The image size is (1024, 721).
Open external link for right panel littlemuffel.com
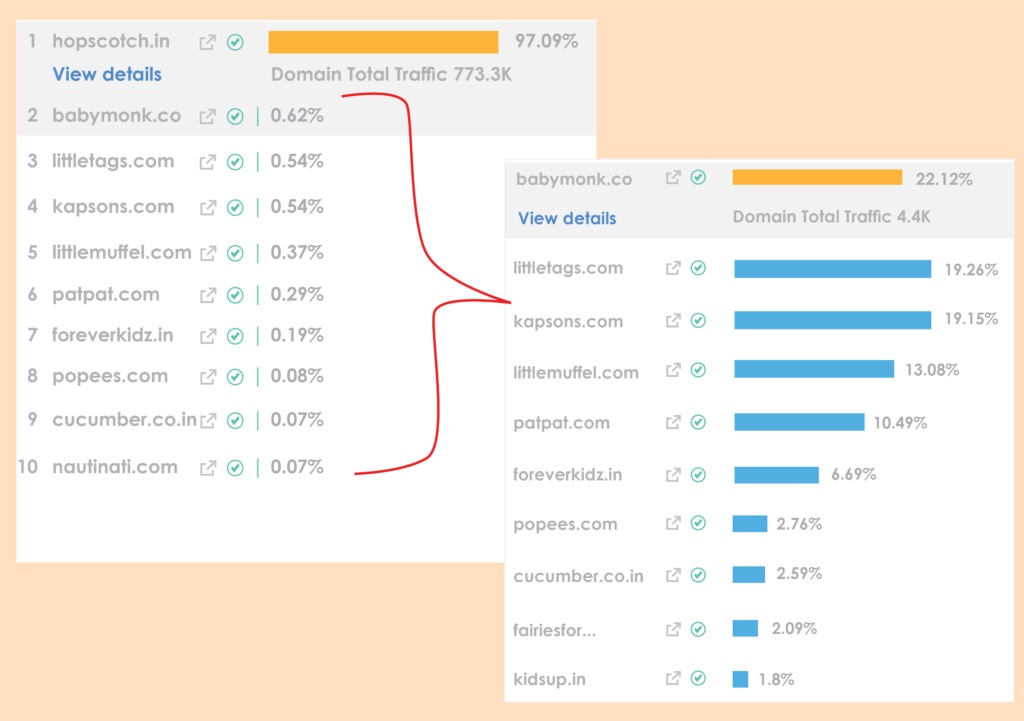(673, 370)
